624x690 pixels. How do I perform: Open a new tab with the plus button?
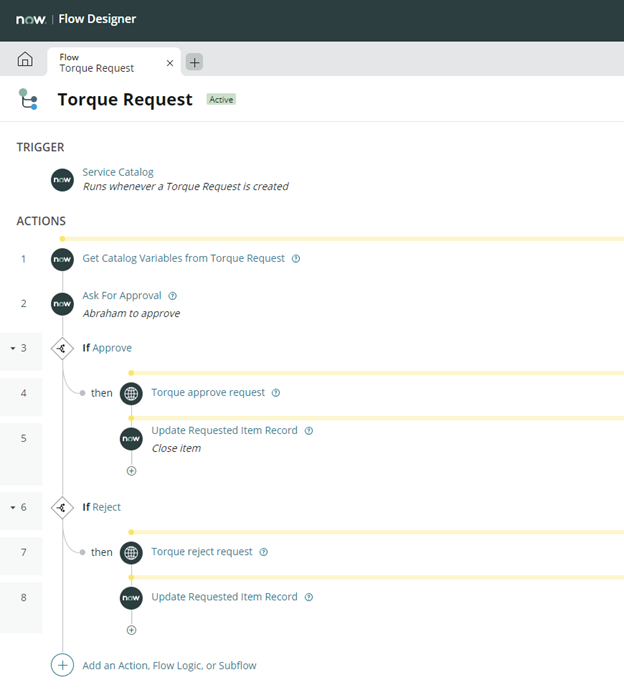click(x=195, y=62)
